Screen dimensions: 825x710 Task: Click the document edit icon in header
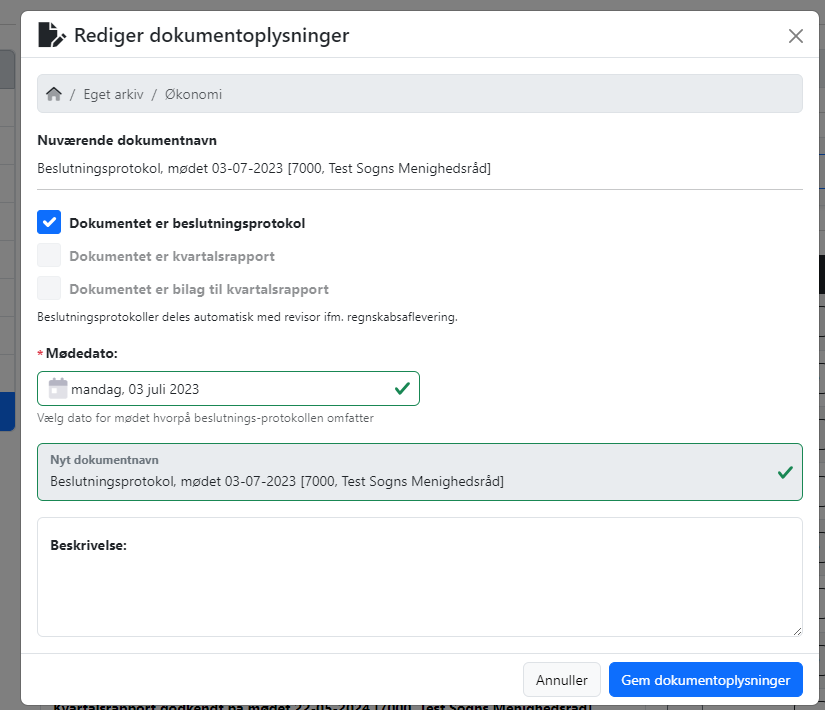52,35
